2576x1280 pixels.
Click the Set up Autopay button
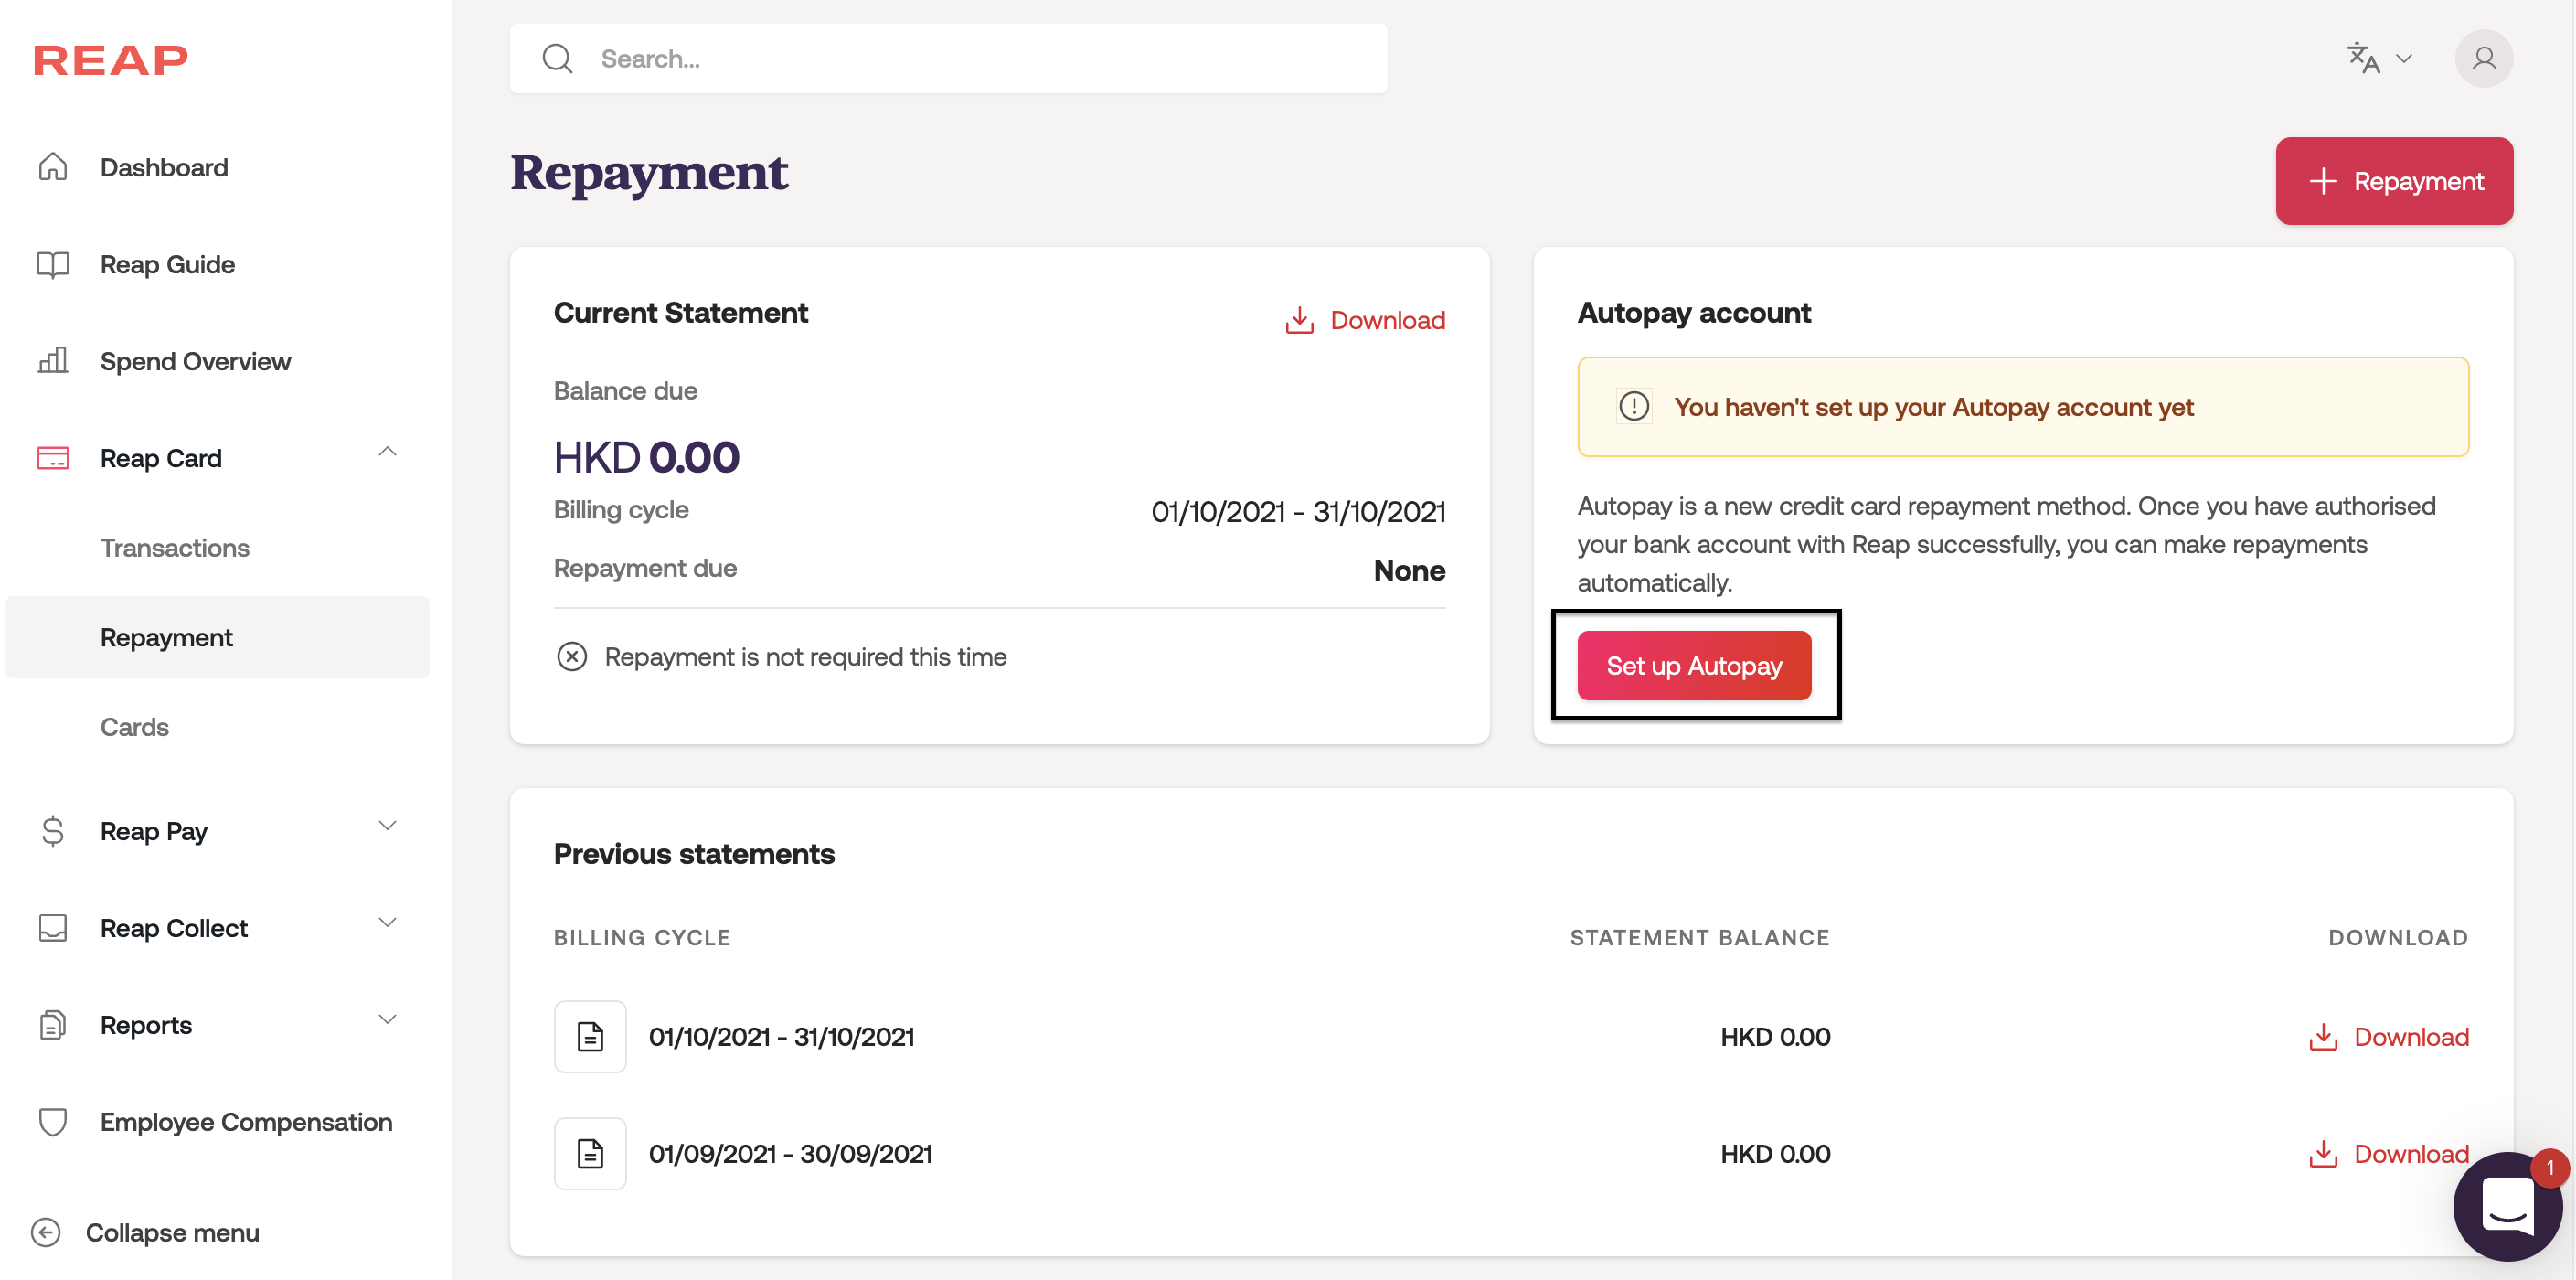click(1694, 666)
